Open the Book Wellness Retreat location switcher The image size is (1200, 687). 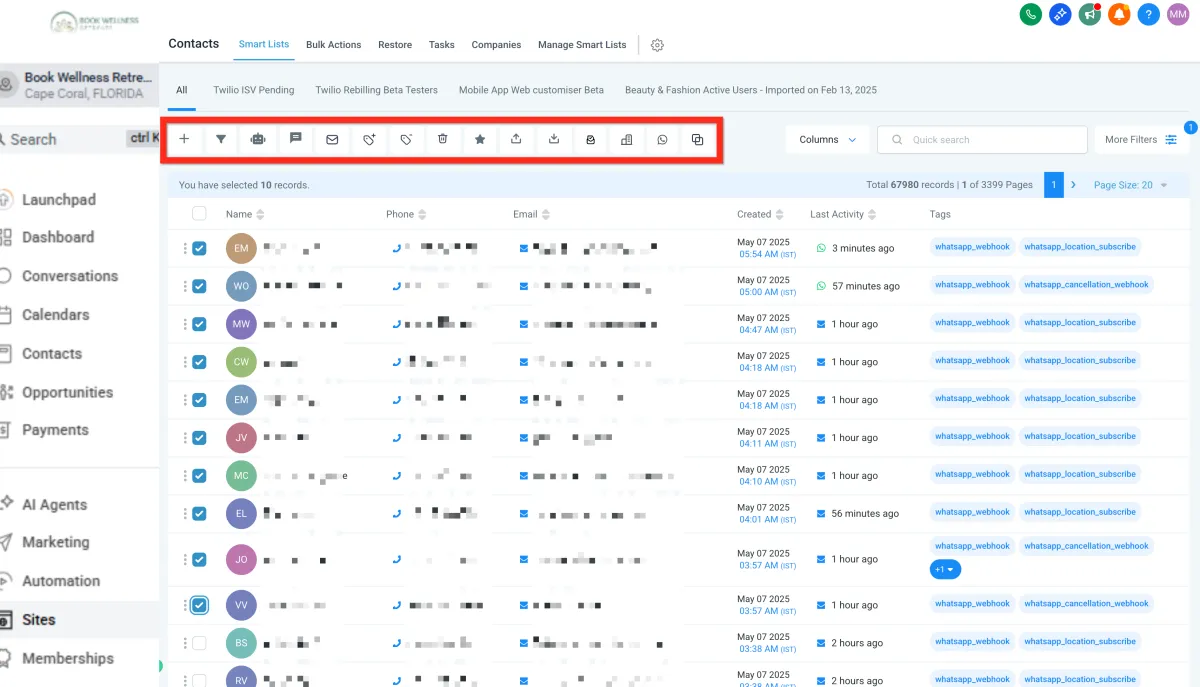coord(79,85)
